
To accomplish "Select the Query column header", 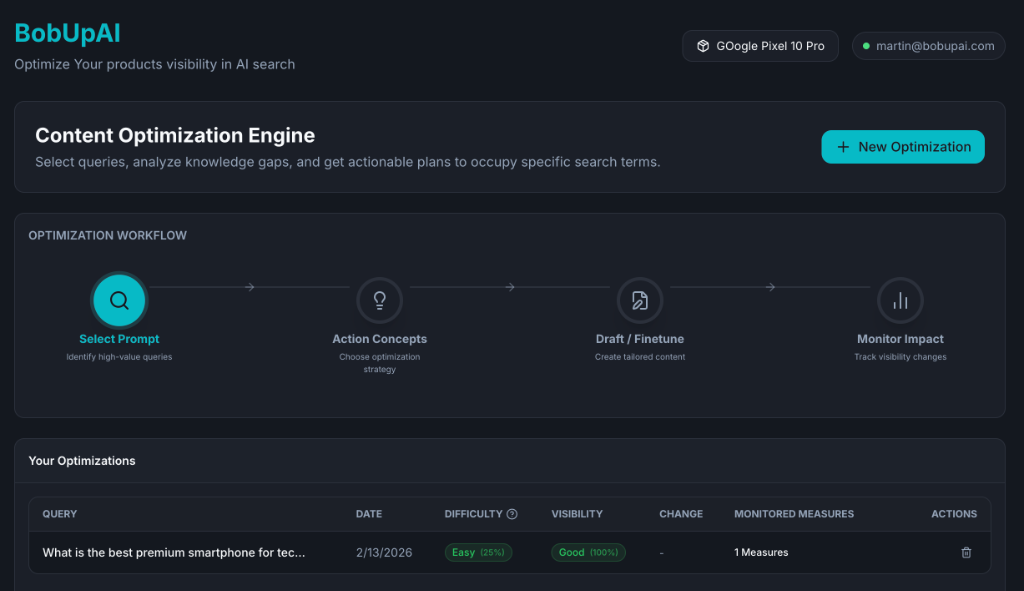I will [59, 513].
